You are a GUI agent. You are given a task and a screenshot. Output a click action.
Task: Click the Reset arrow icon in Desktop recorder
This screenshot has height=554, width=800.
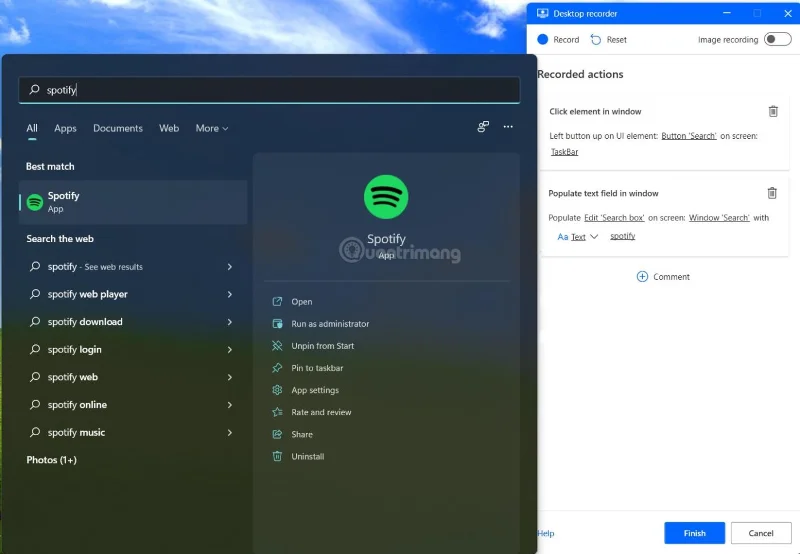coord(595,39)
